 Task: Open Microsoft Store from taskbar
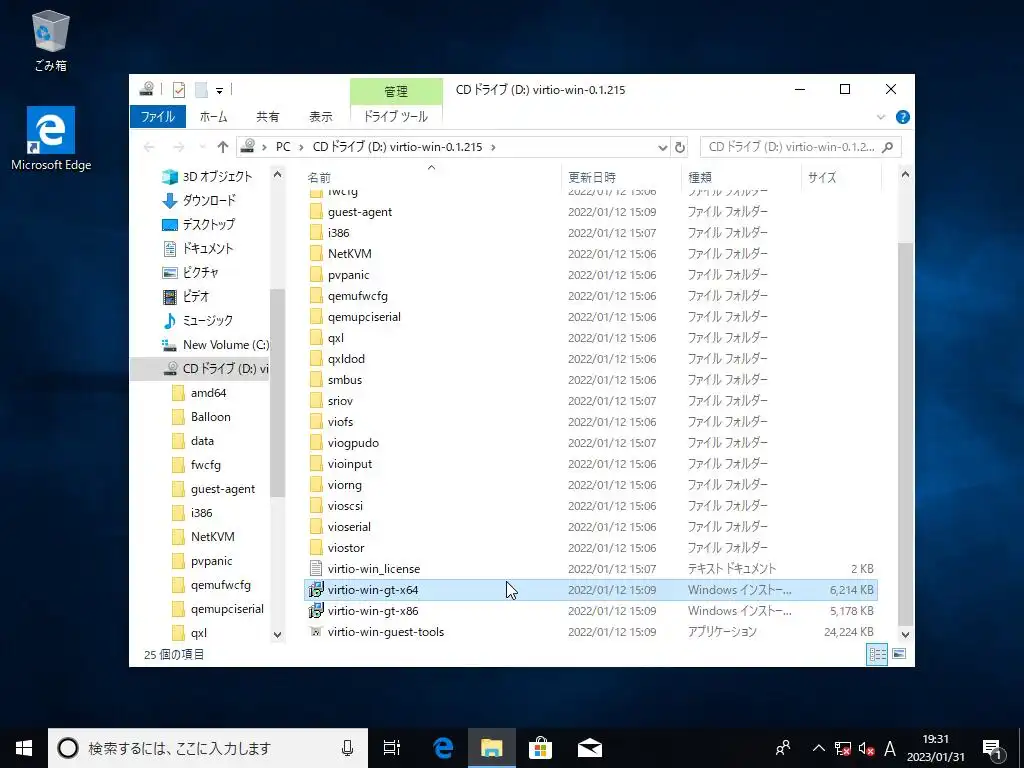(540, 748)
